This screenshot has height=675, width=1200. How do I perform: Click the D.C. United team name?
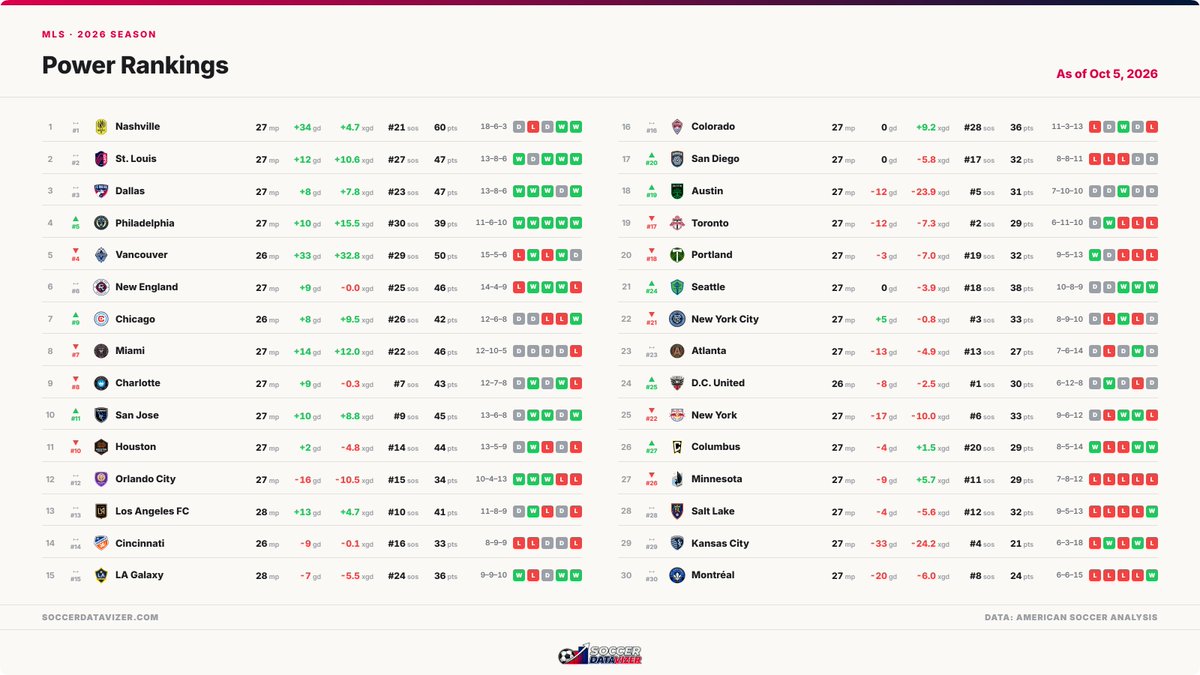pos(718,383)
